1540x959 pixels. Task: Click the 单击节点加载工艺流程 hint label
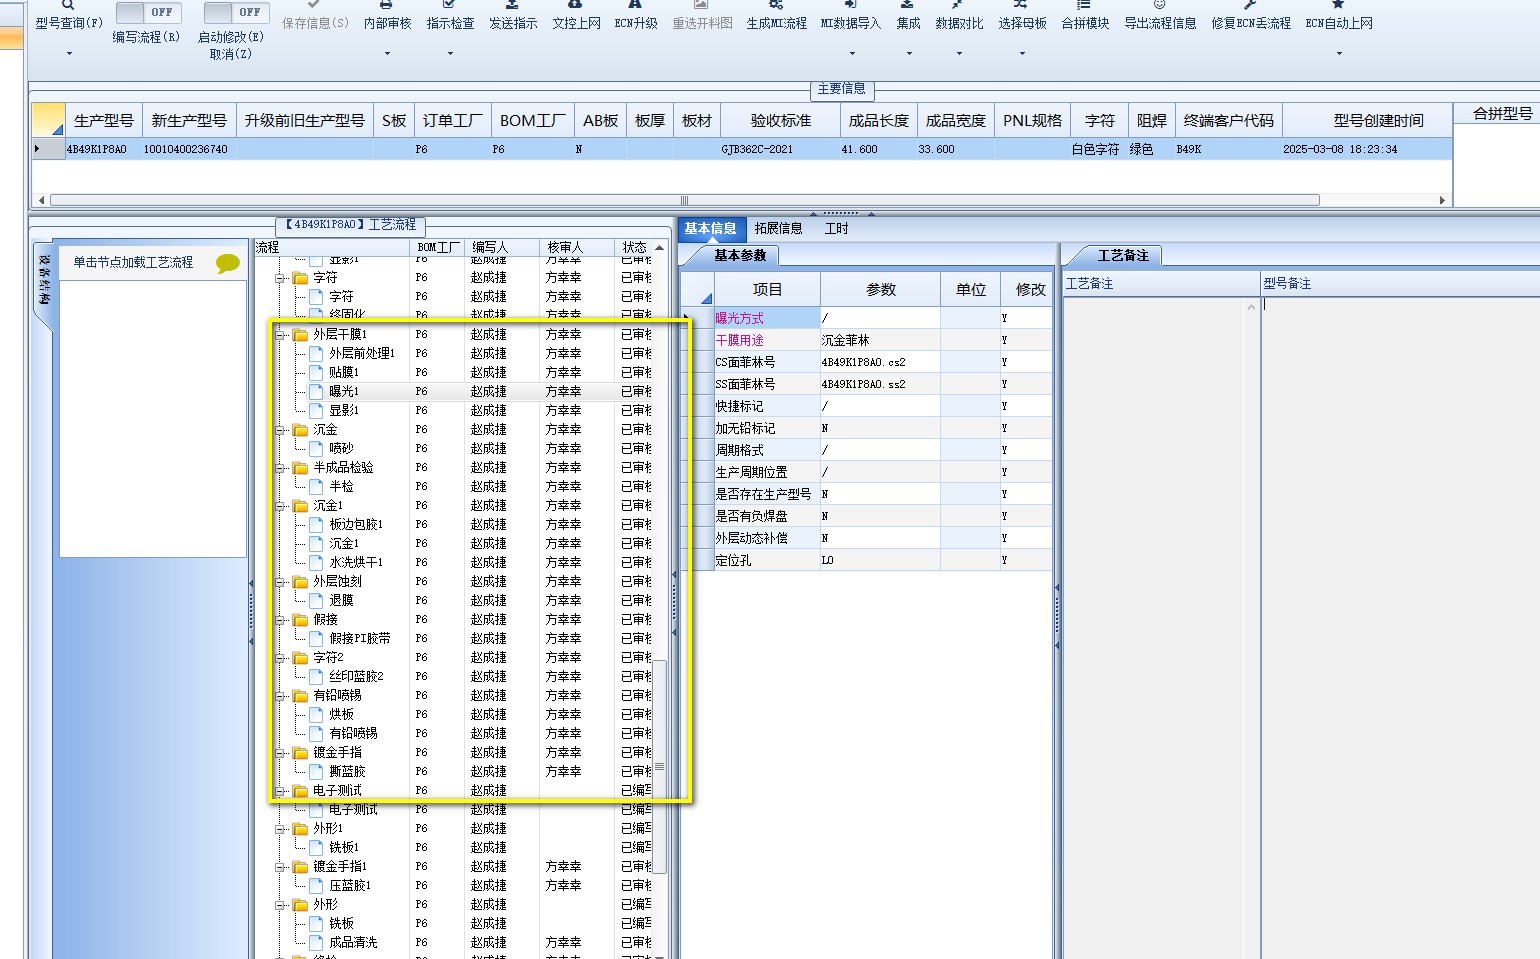coord(133,262)
